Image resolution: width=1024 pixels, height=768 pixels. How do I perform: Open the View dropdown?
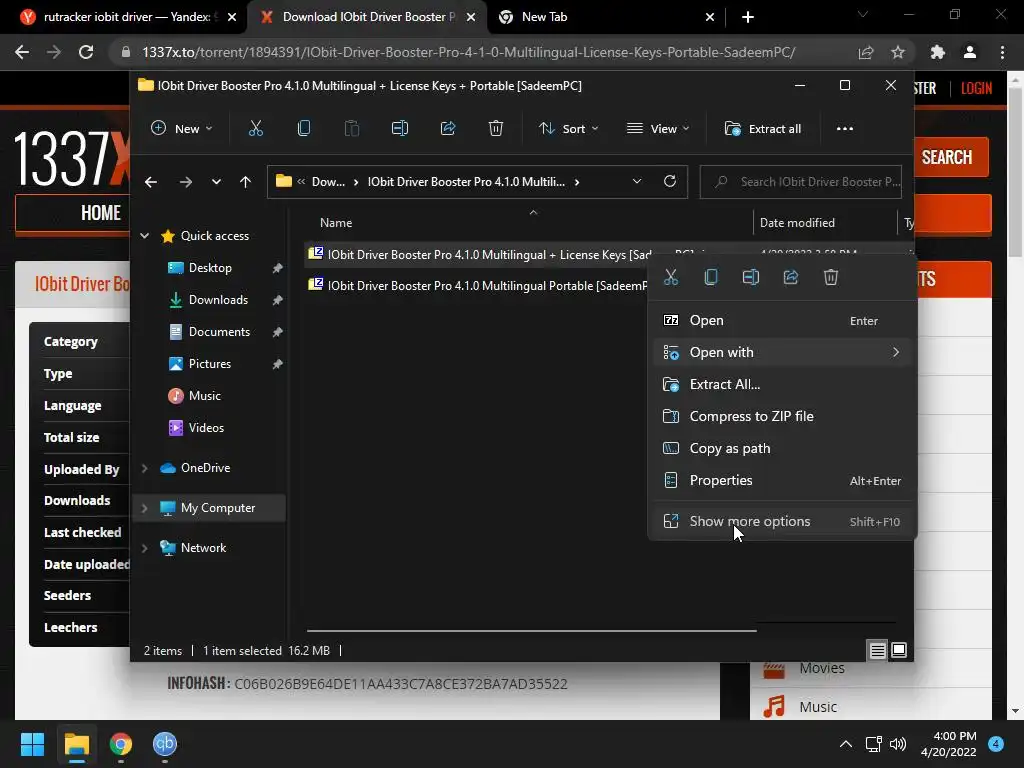point(658,129)
